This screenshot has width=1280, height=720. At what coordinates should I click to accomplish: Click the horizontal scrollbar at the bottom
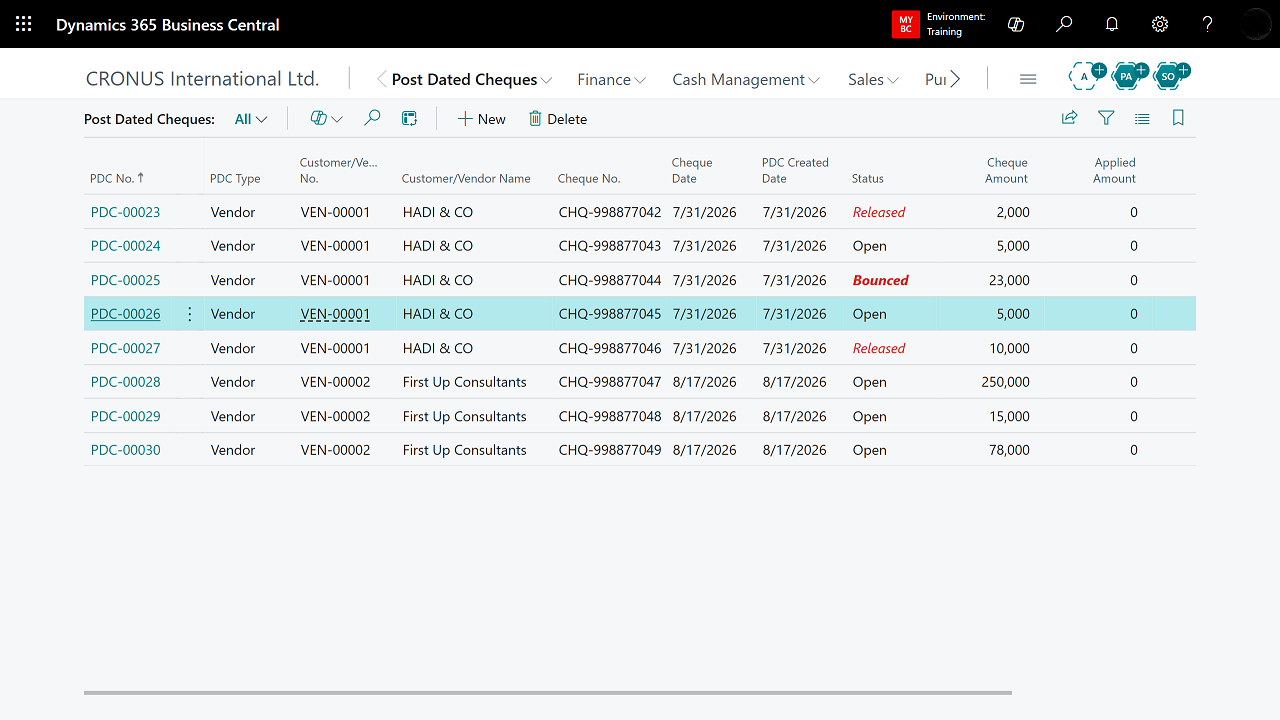point(548,692)
